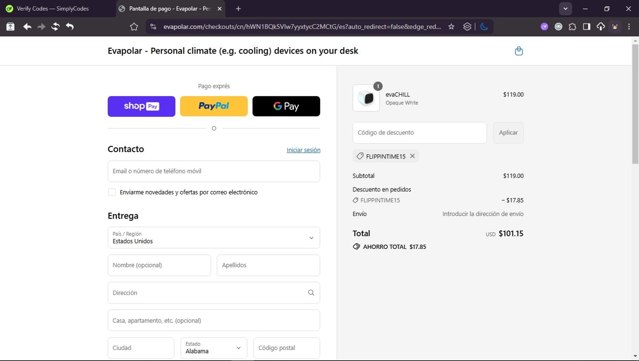Click the discount line amount - $17.85
Viewport: 639px width, 361px height.
(x=512, y=200)
